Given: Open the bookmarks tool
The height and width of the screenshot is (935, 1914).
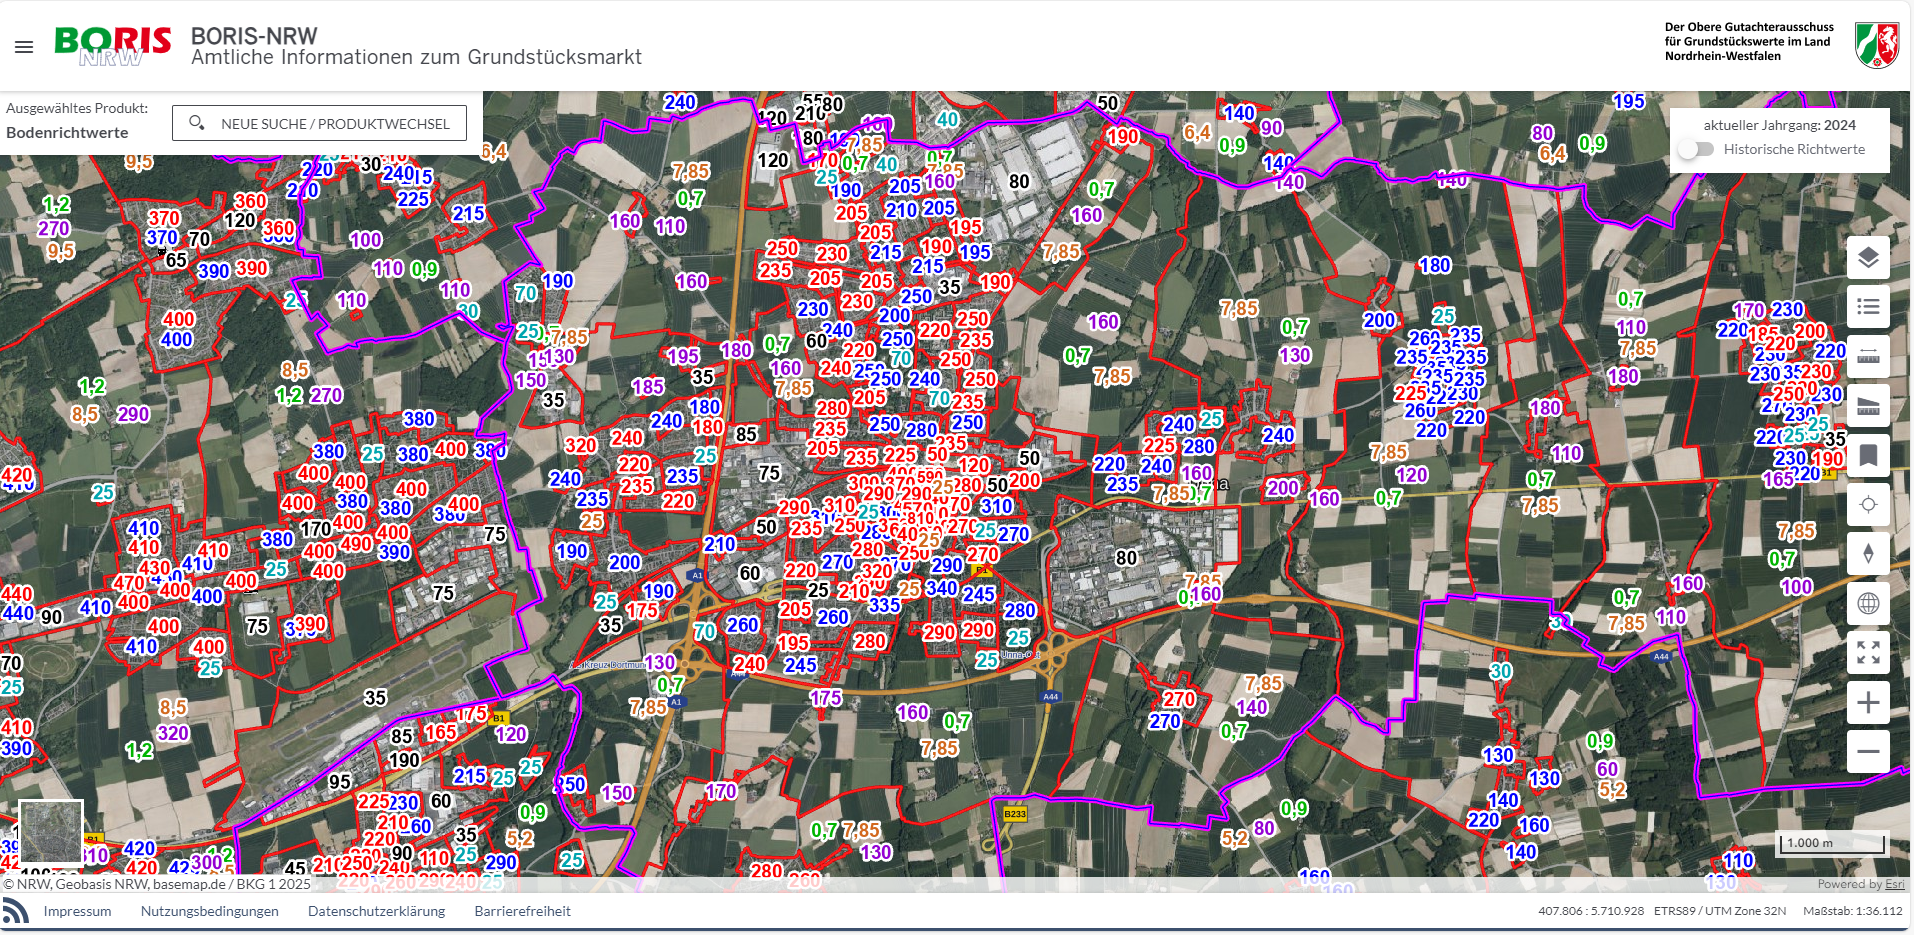Looking at the screenshot, I should [1867, 456].
